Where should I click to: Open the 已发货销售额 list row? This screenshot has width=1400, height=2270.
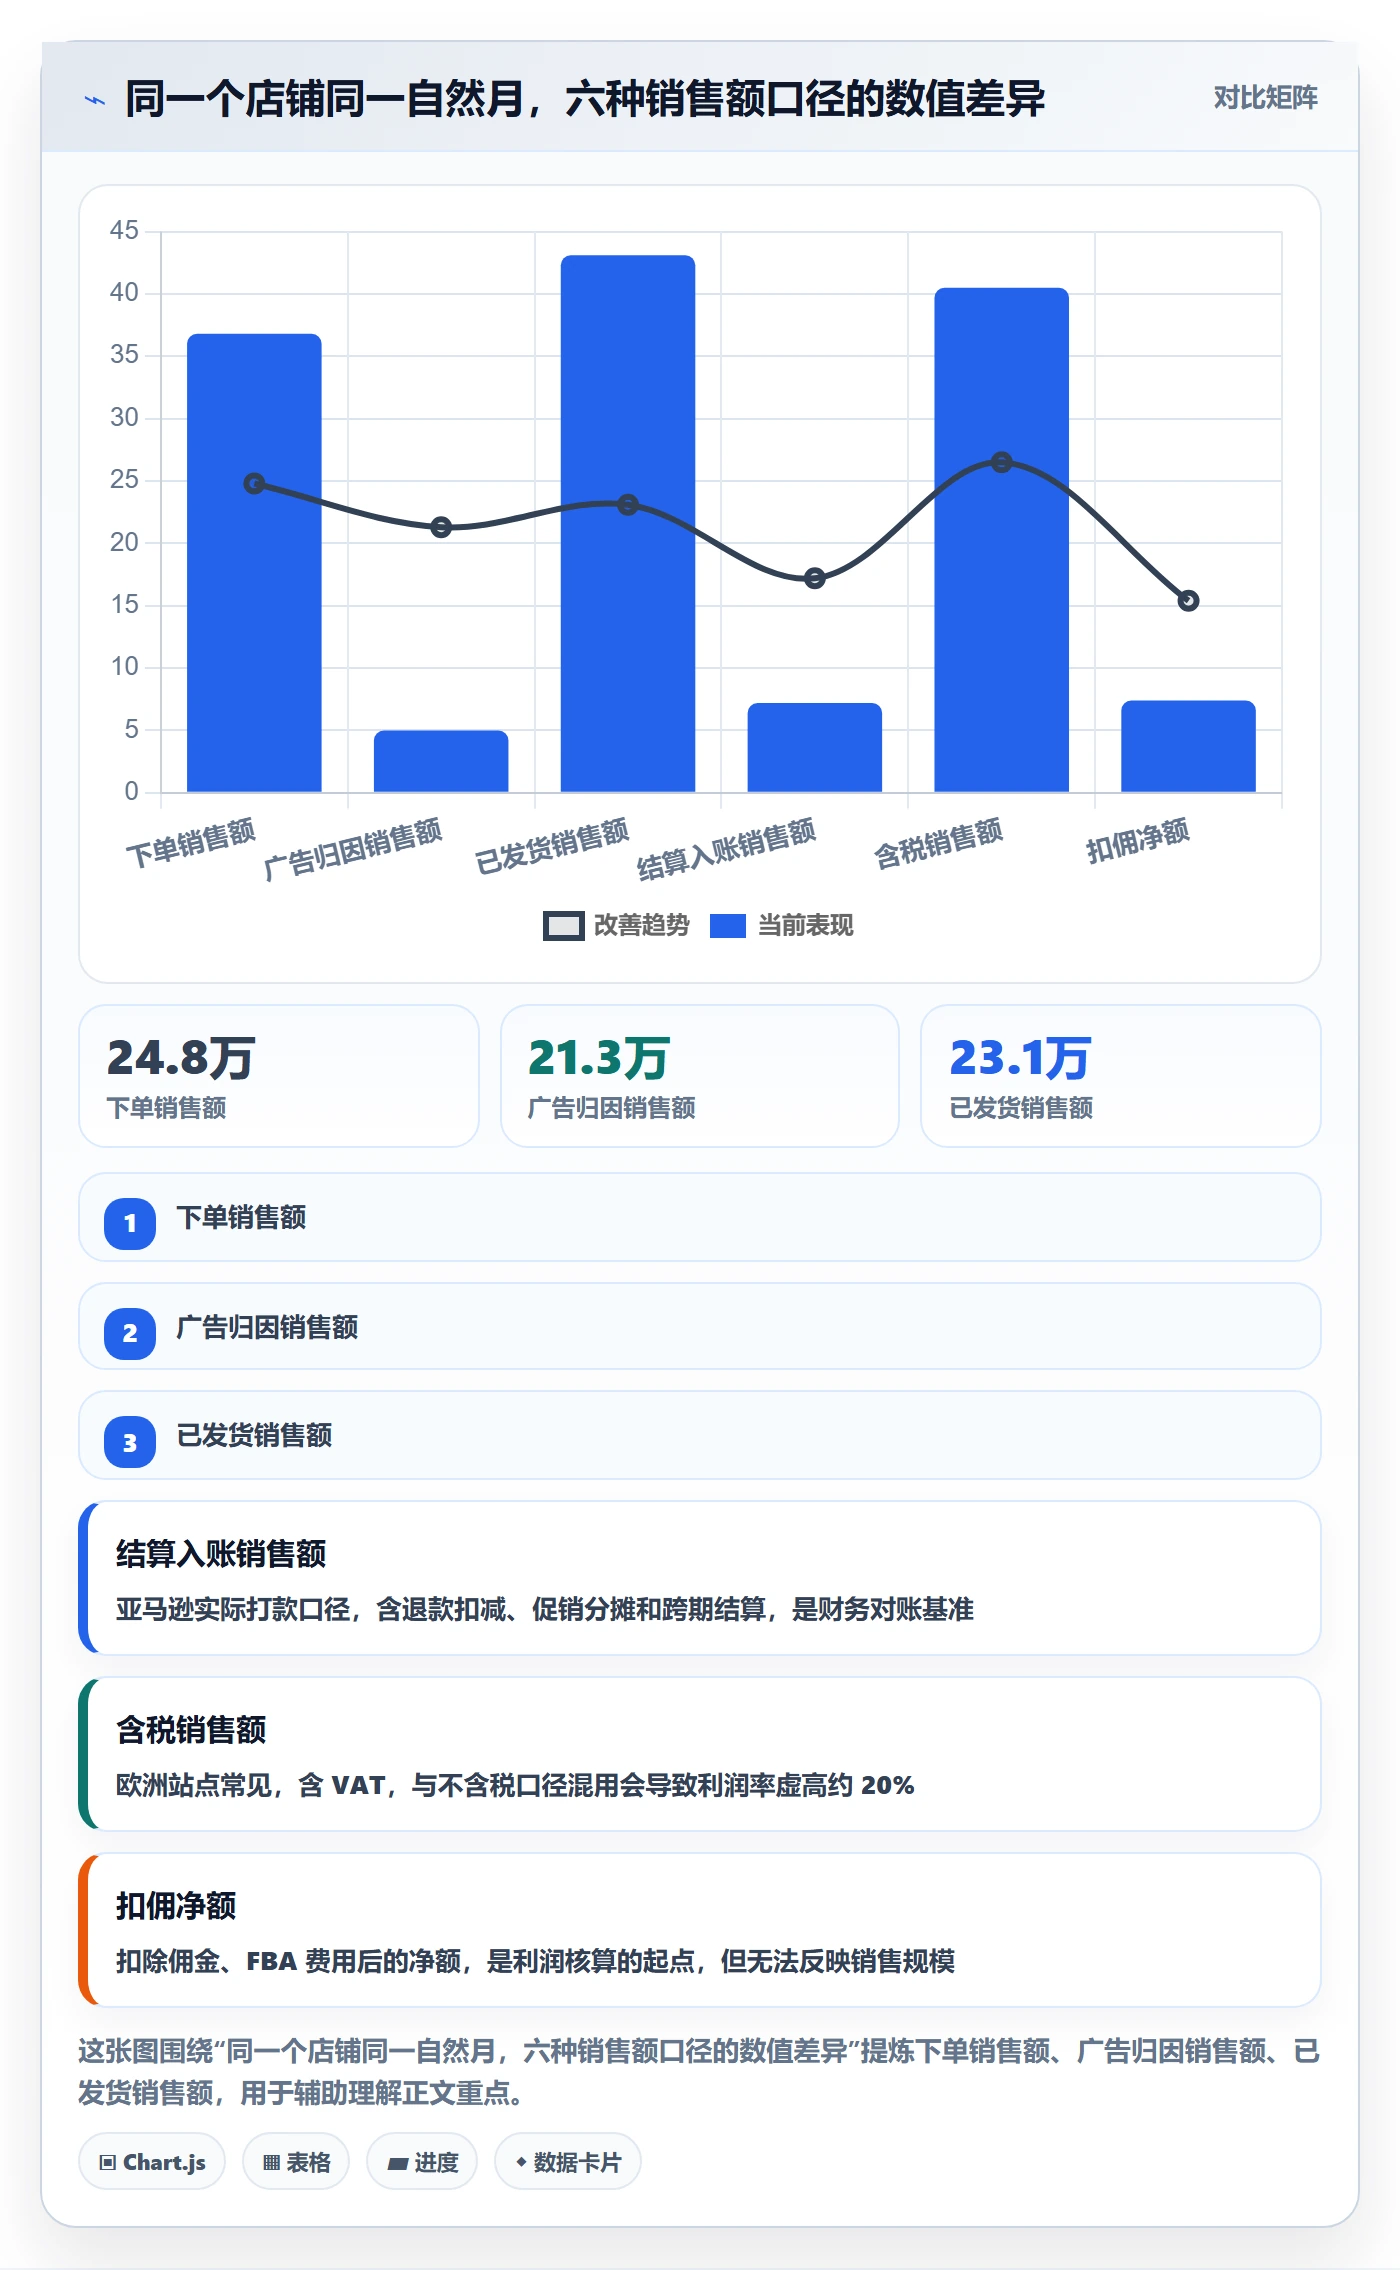point(700,1436)
